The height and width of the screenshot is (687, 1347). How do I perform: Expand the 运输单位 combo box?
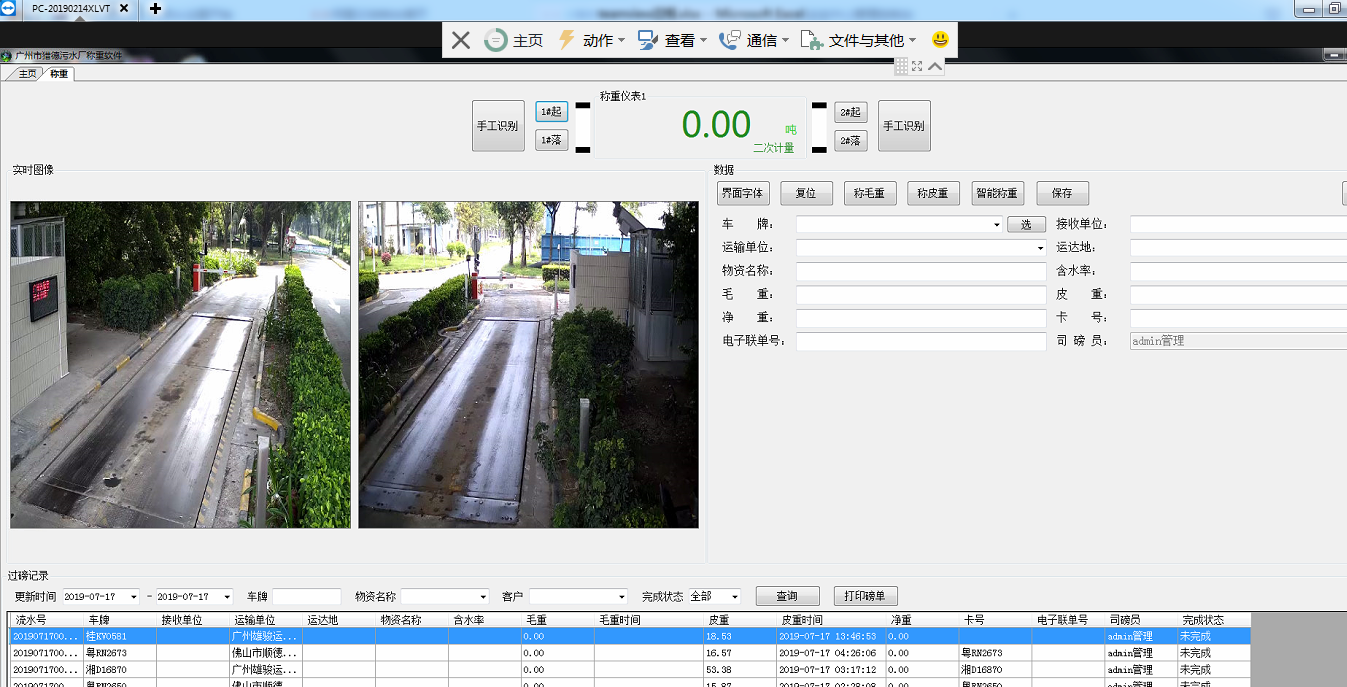click(1040, 248)
